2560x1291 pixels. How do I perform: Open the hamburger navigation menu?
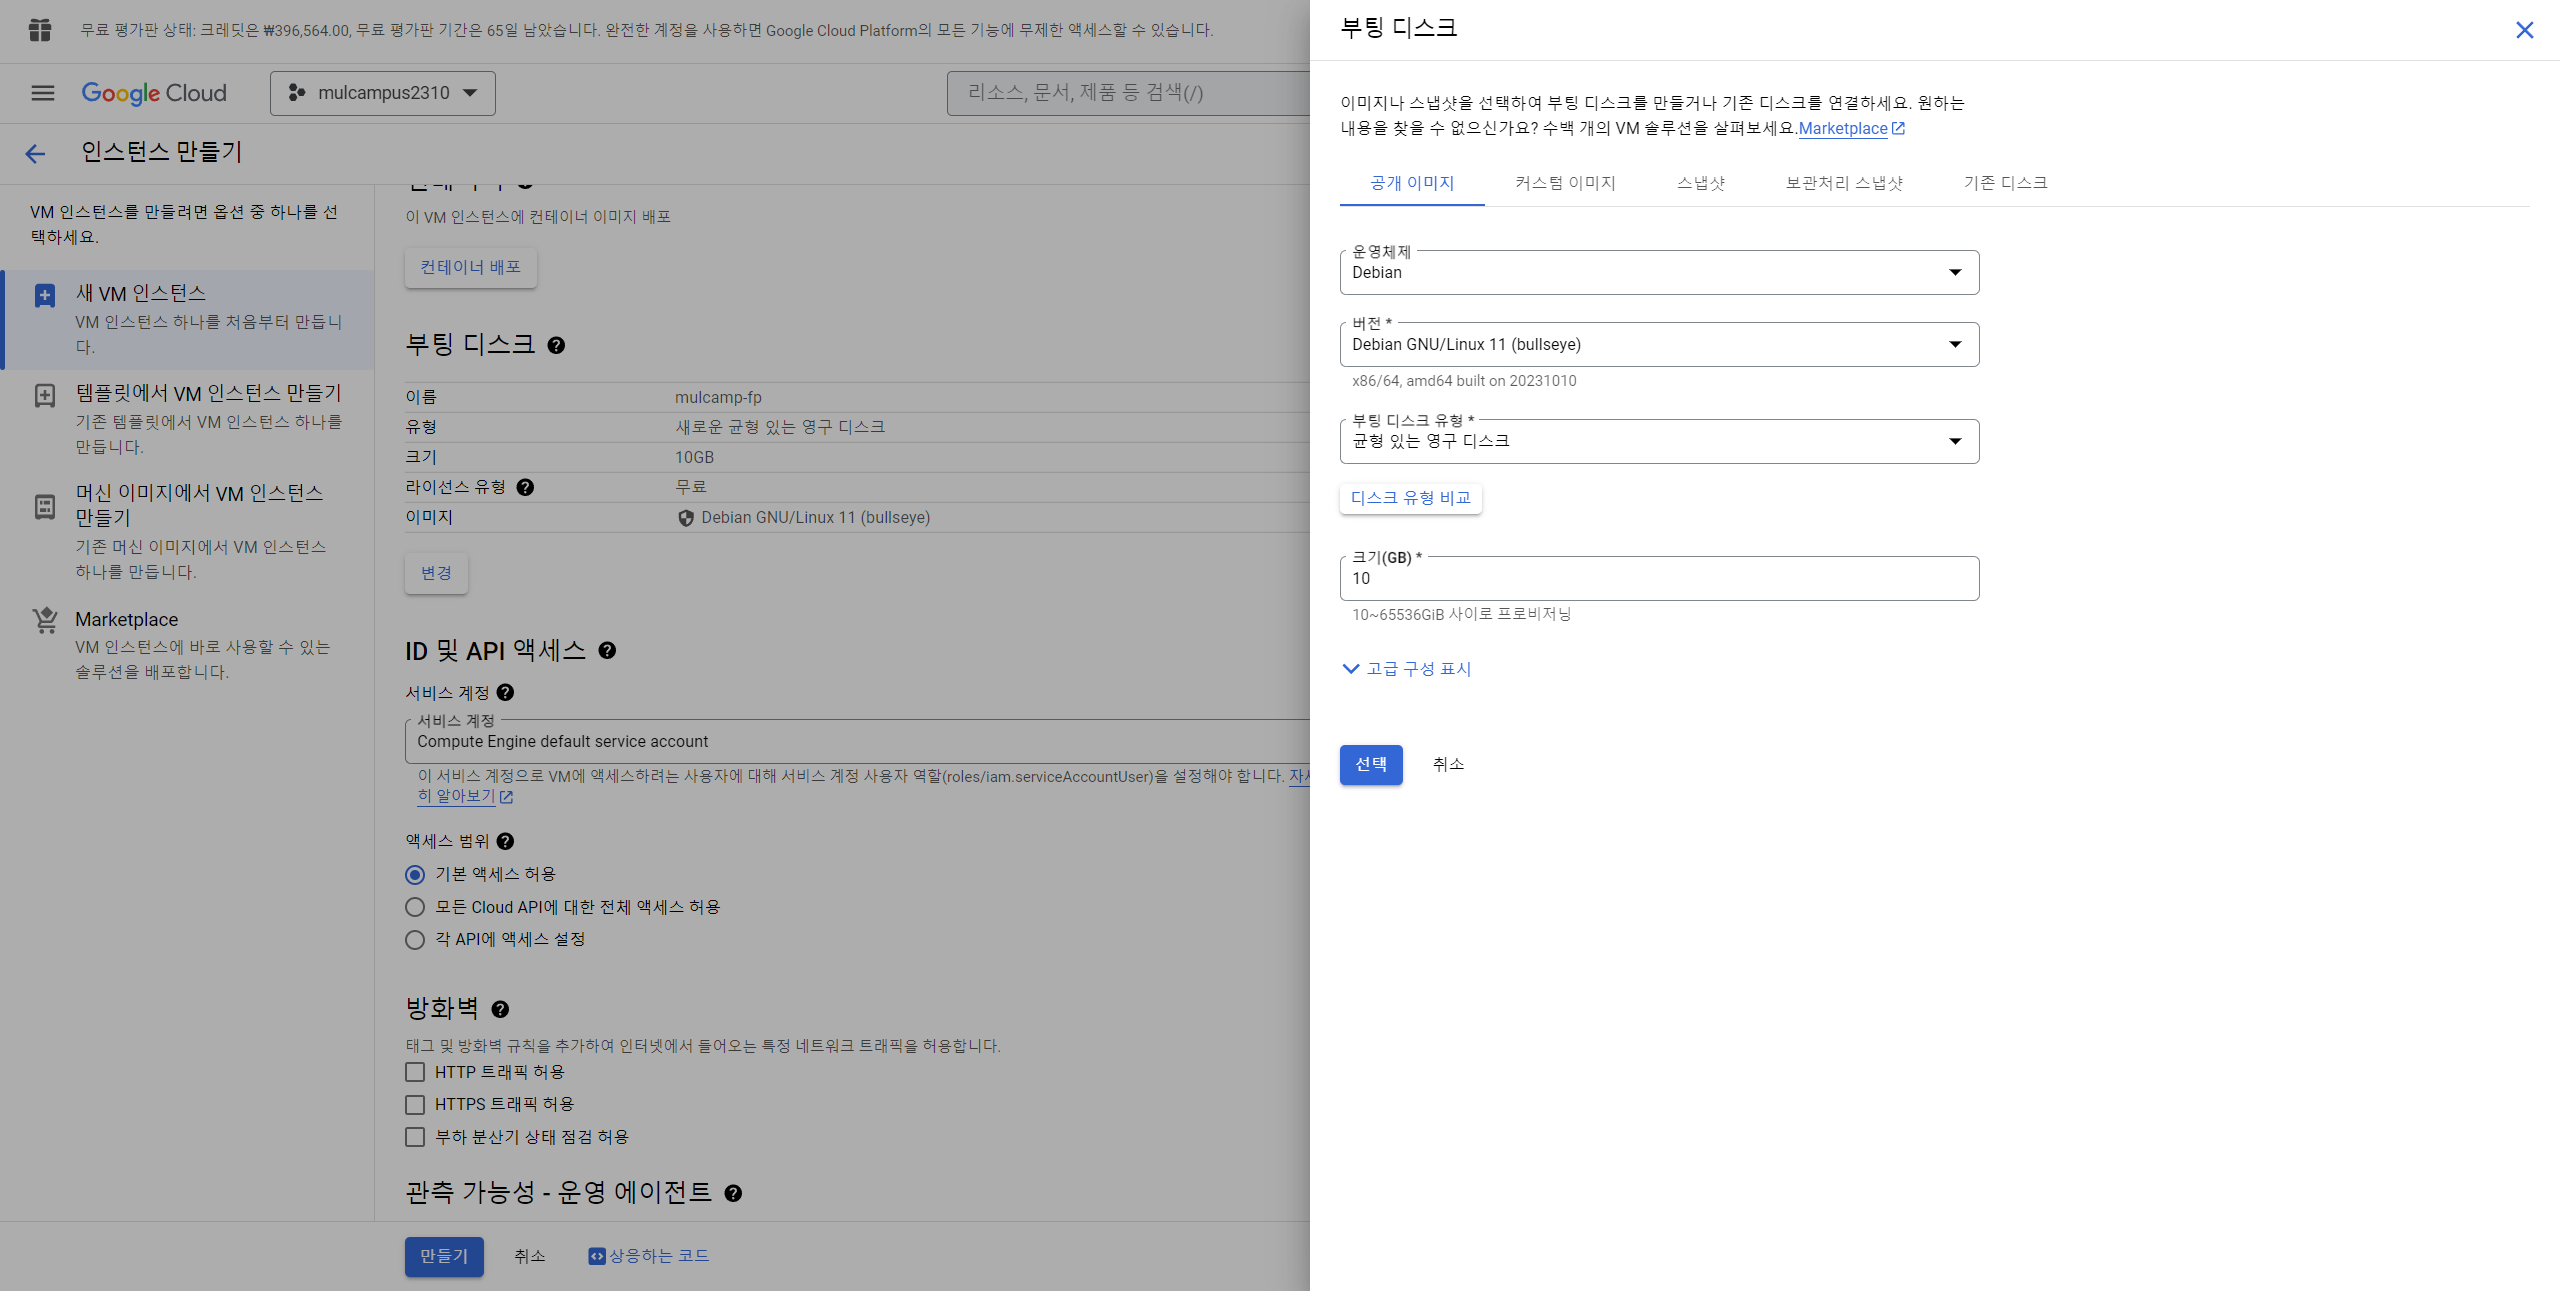tap(43, 93)
